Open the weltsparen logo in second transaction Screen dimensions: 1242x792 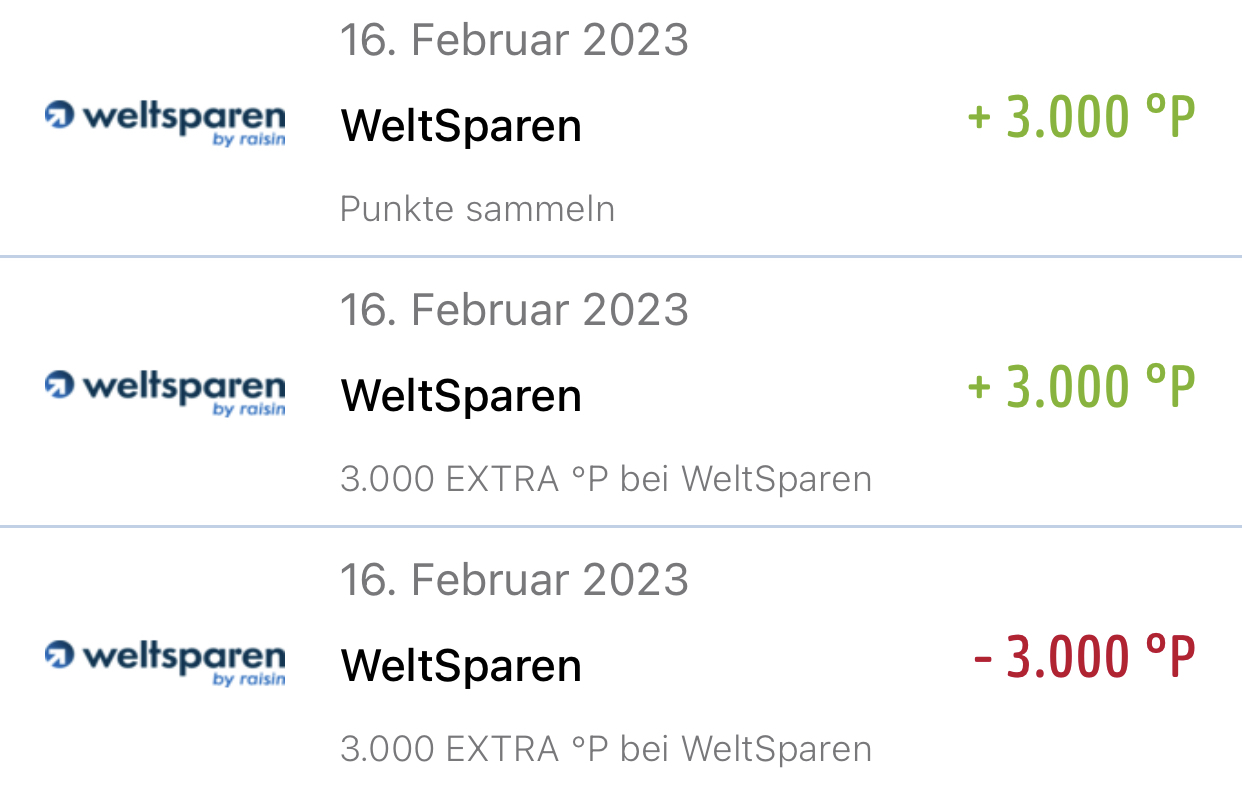(165, 393)
